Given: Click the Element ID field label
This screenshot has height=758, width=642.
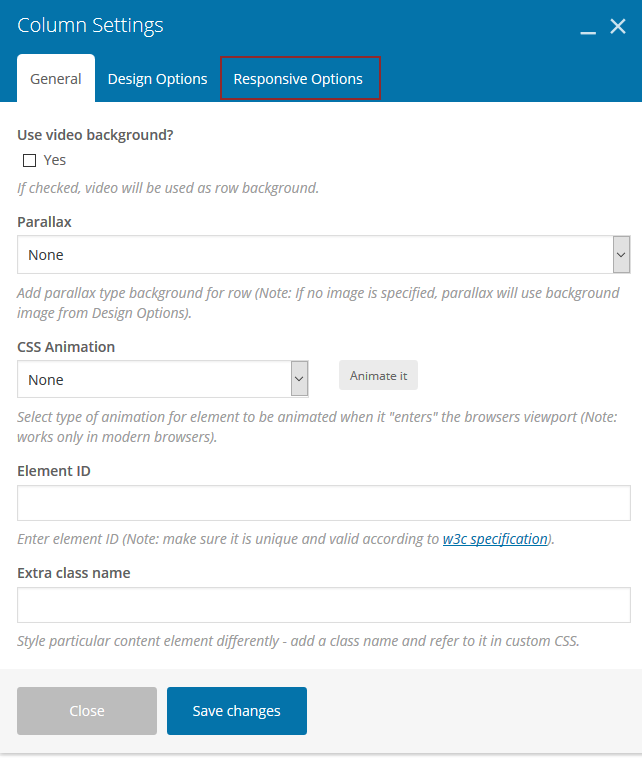Looking at the screenshot, I should pyautogui.click(x=54, y=470).
